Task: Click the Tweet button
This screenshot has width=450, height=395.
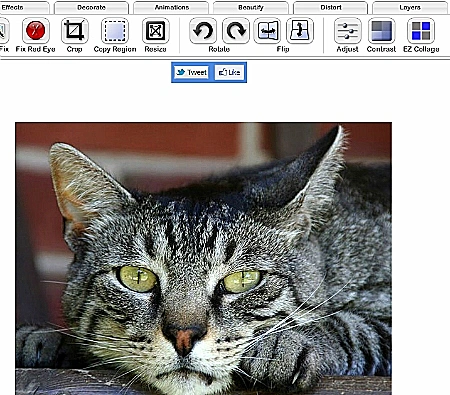Action: click(192, 72)
